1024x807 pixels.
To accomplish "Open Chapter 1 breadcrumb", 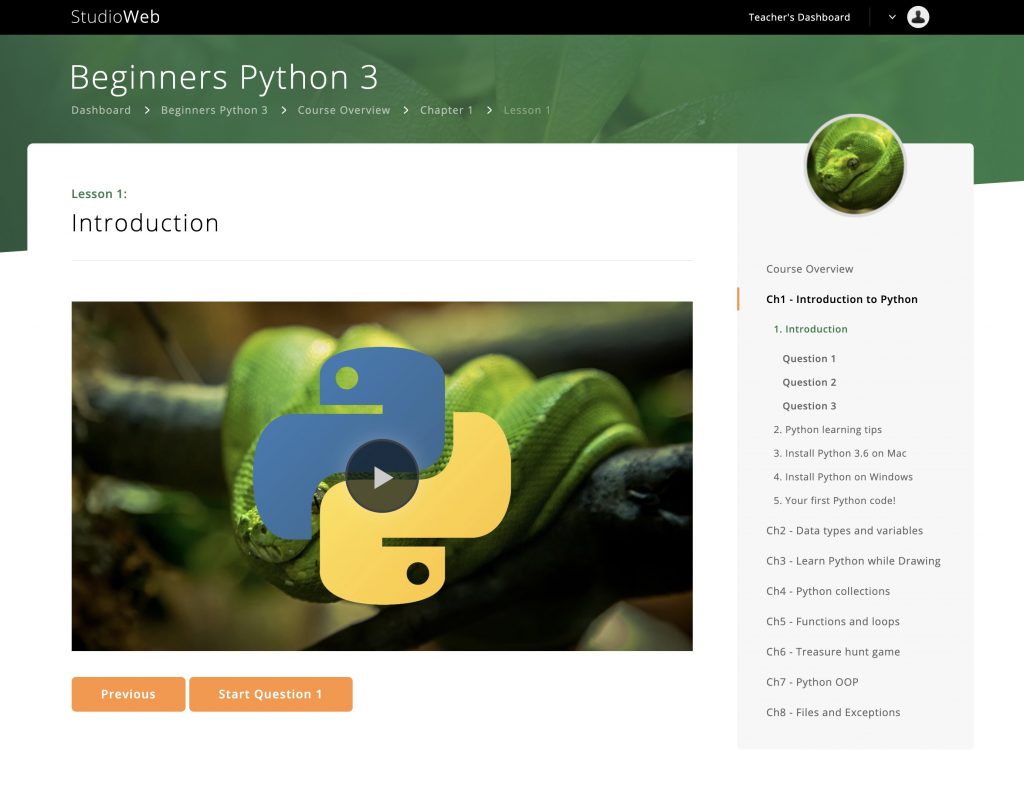I will pos(447,110).
